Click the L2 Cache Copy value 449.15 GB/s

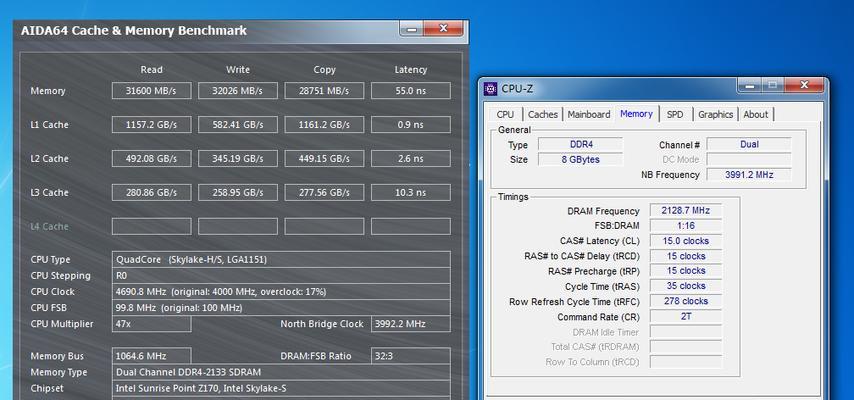[x=324, y=159]
